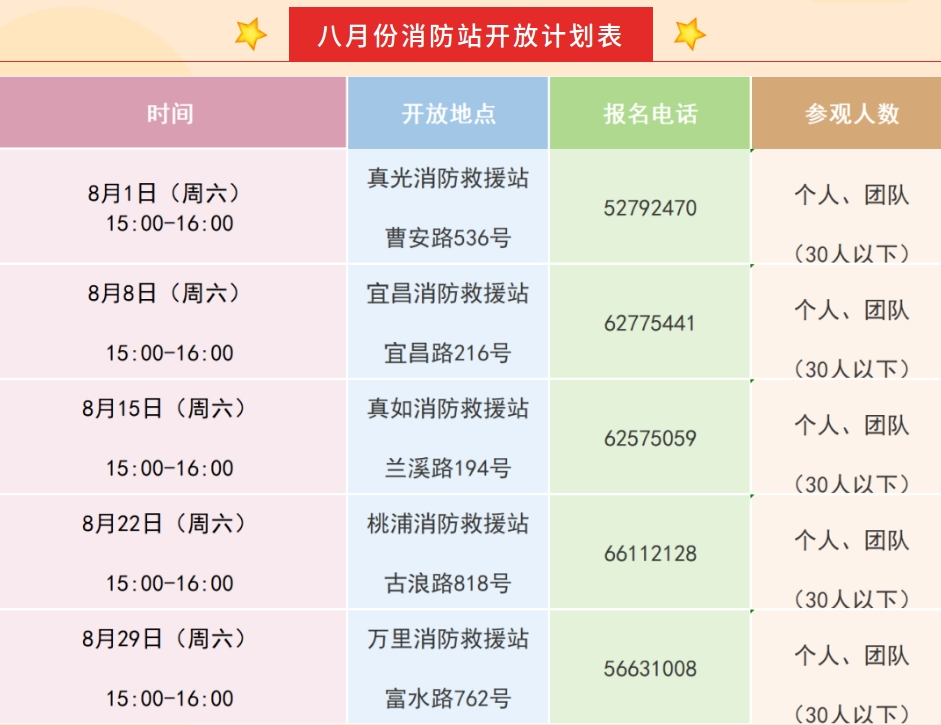Select phone number 56631008
Image resolution: width=941 pixels, height=725 pixels.
click(650, 669)
